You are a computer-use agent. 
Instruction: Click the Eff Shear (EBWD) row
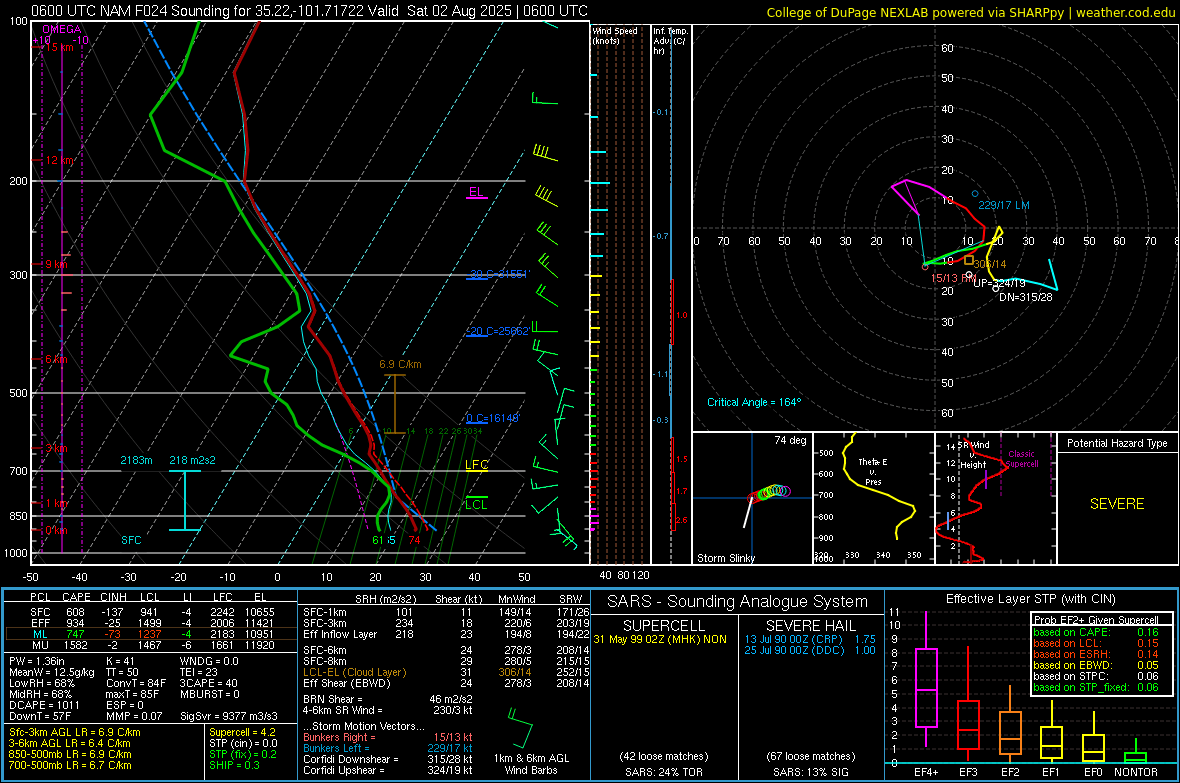[446, 683]
